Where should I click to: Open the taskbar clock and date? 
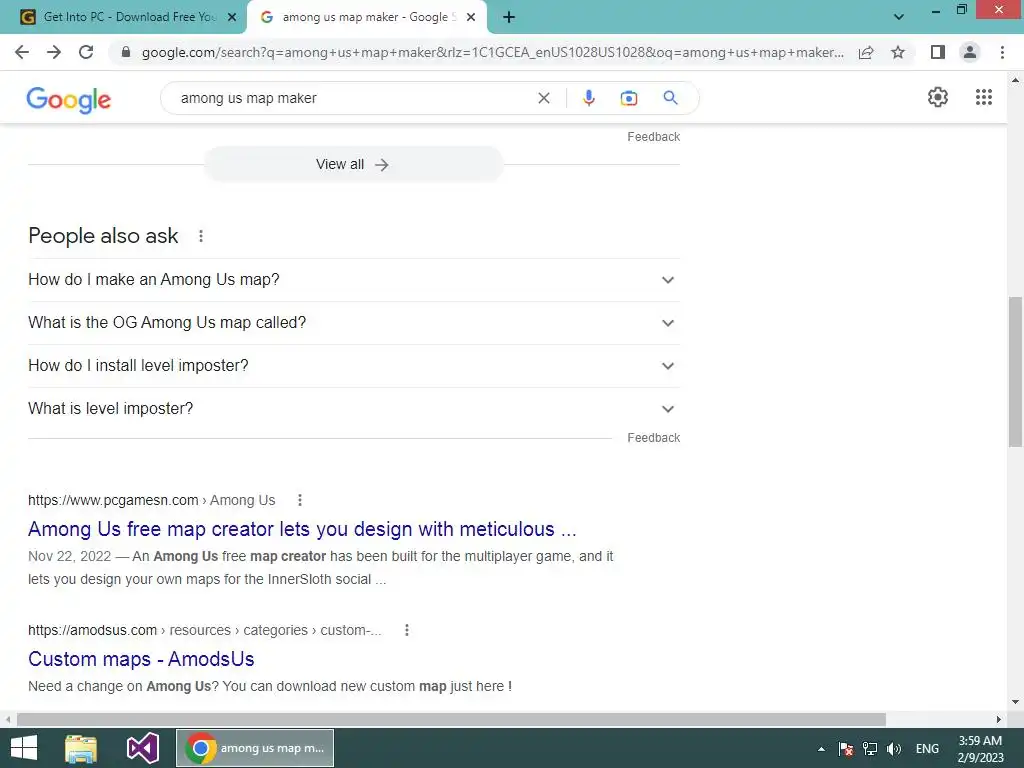click(980, 749)
